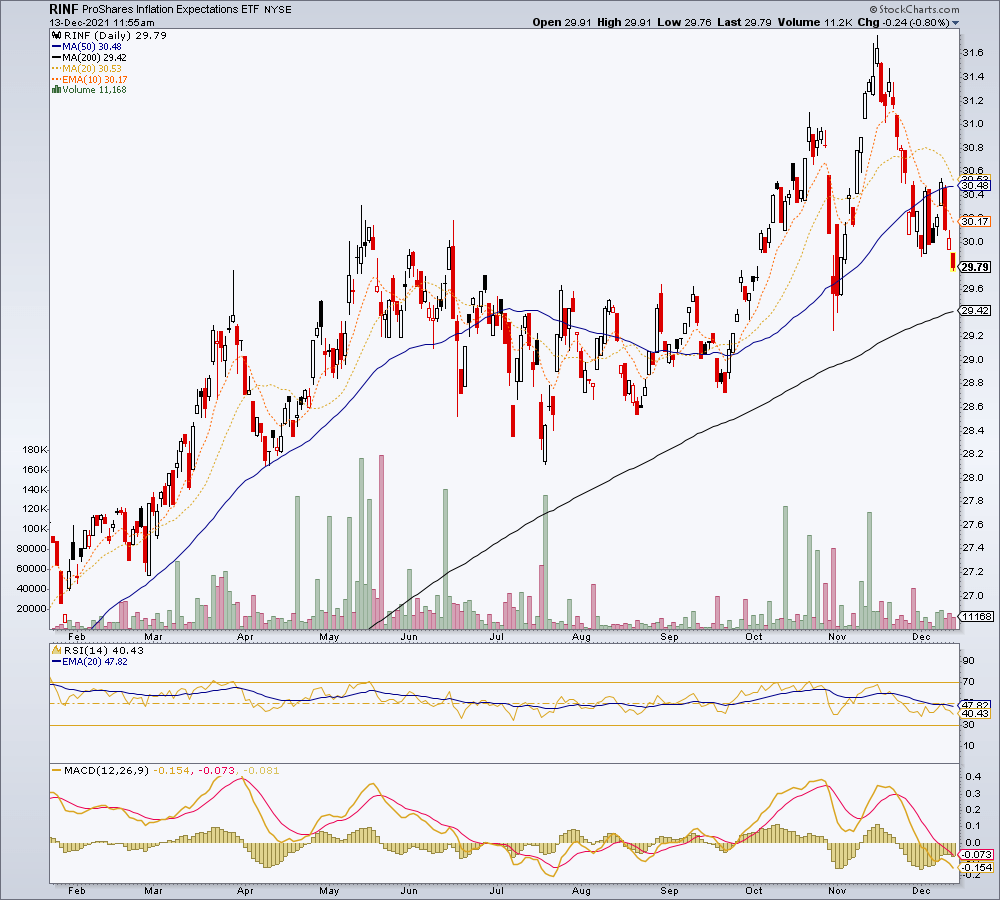Click the 47.82 tag on RSI panel axis
Image resolution: width=1000 pixels, height=900 pixels.
coord(976,705)
